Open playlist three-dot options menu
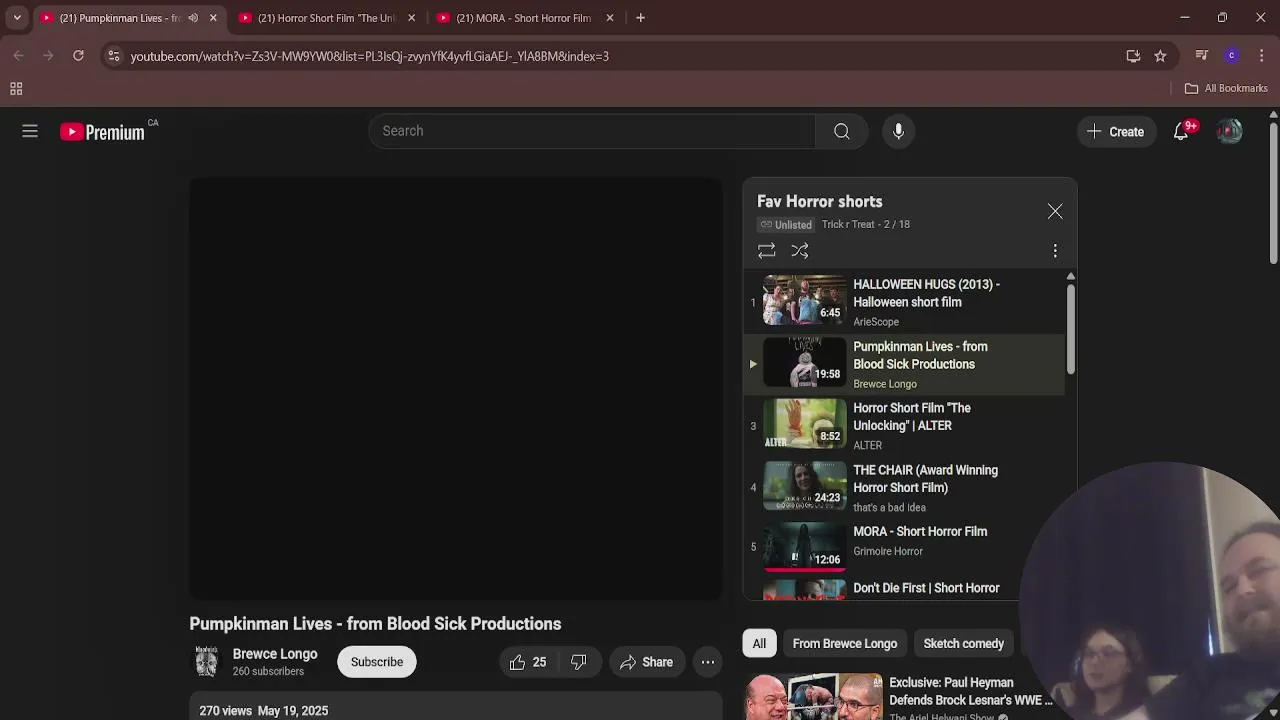Screen dimensions: 1280x720 1055,251
